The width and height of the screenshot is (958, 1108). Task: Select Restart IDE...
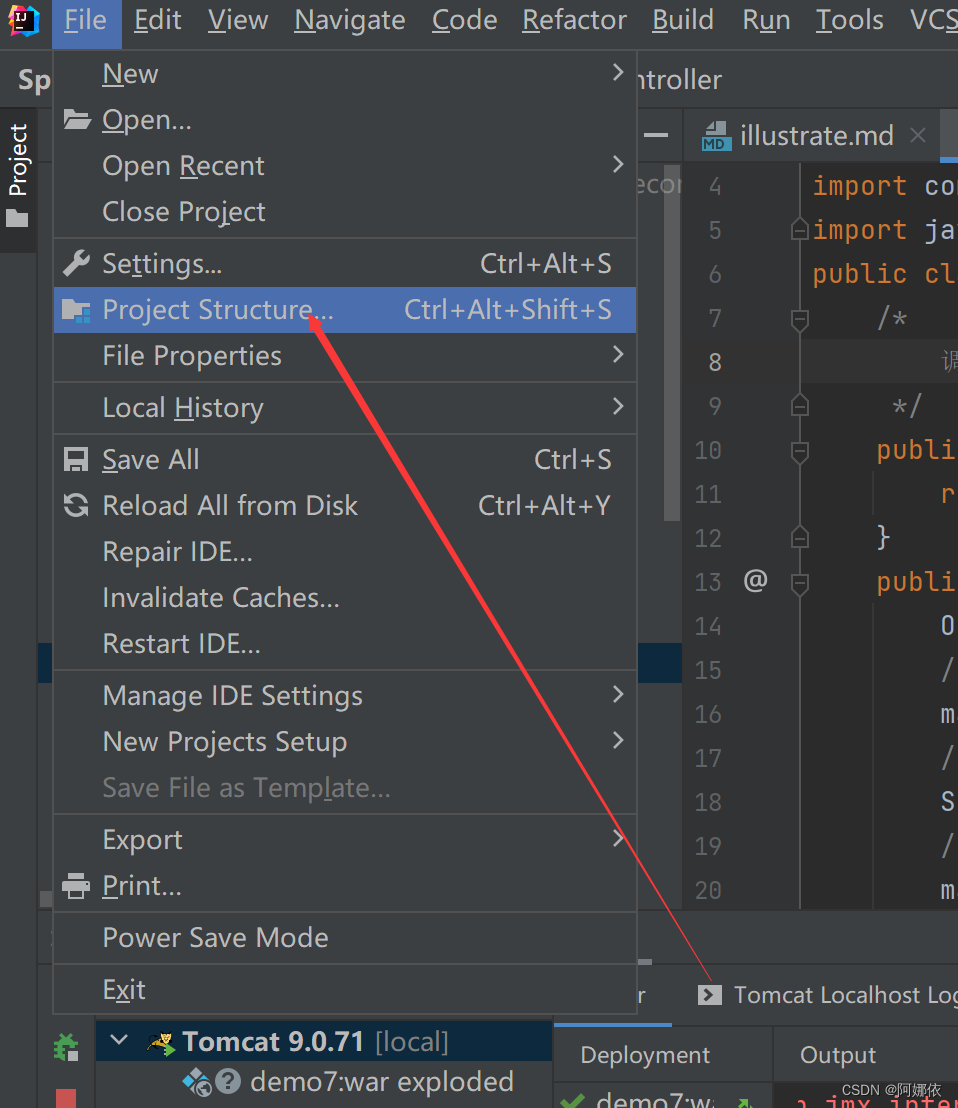pos(345,644)
